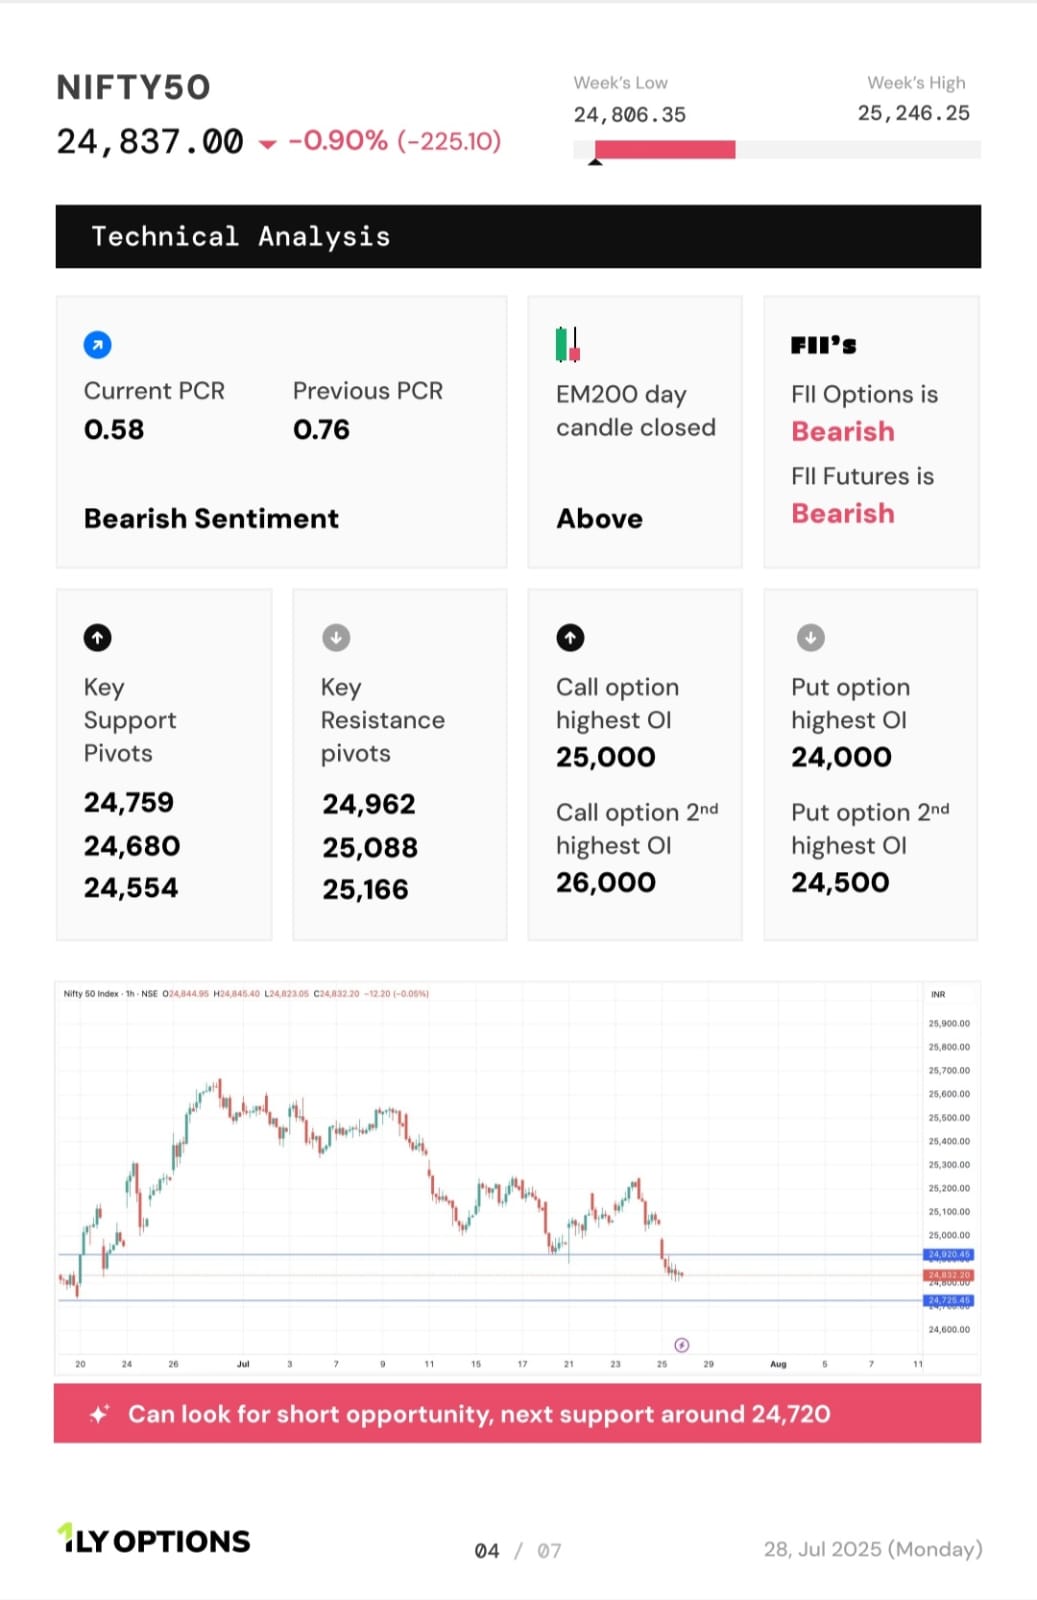Click the down arrow above Key Resistance
1037x1600 pixels.
336,637
